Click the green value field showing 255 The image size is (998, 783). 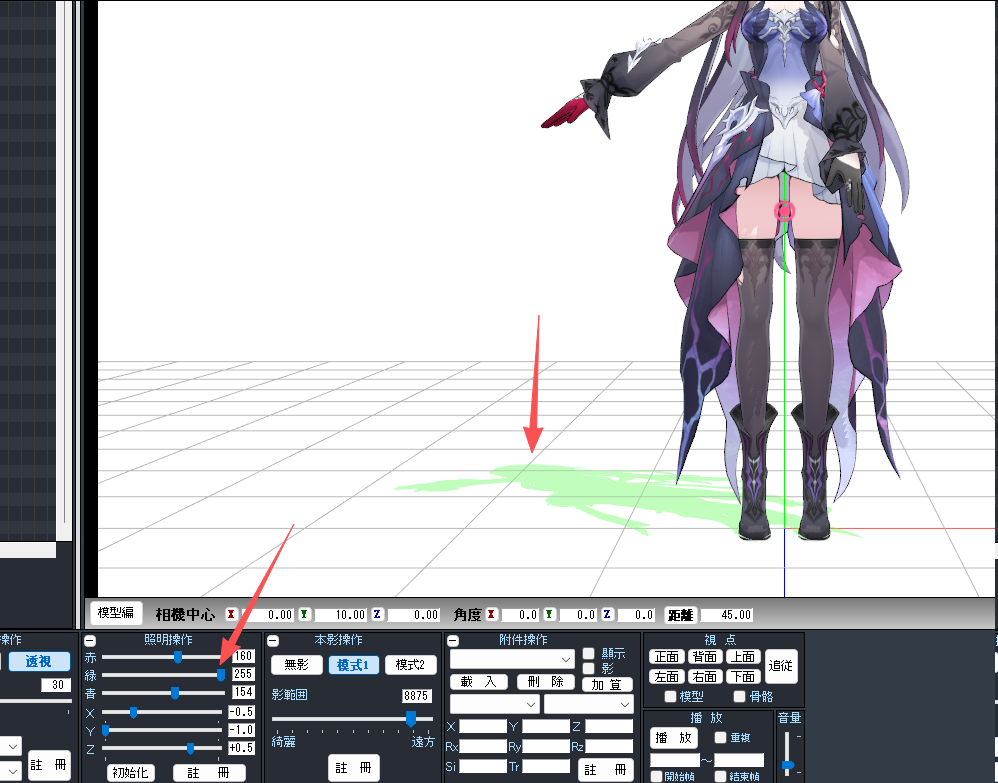coord(243,674)
